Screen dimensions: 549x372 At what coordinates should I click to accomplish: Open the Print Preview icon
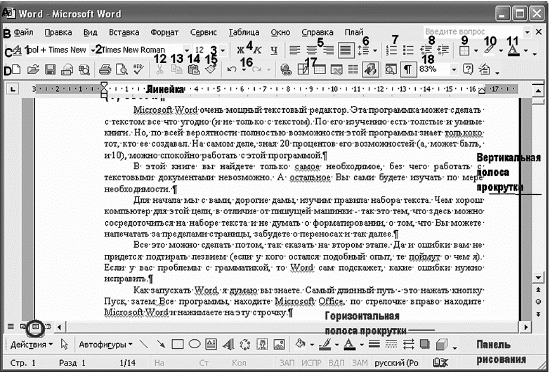coord(121,69)
